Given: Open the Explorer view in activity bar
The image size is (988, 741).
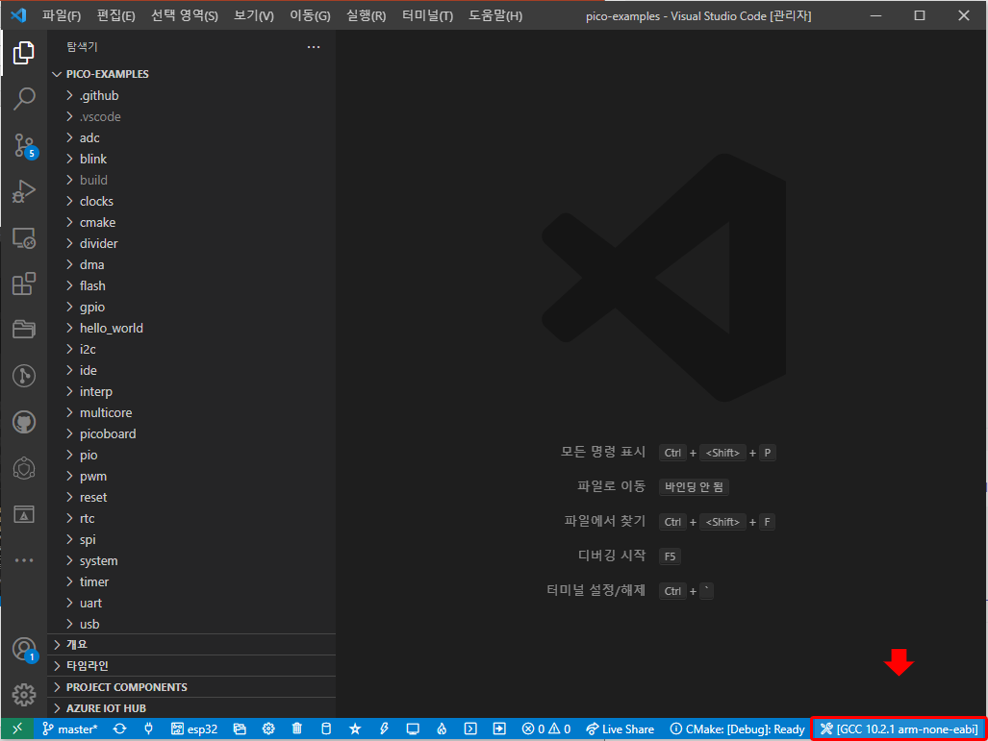Looking at the screenshot, I should [23, 53].
